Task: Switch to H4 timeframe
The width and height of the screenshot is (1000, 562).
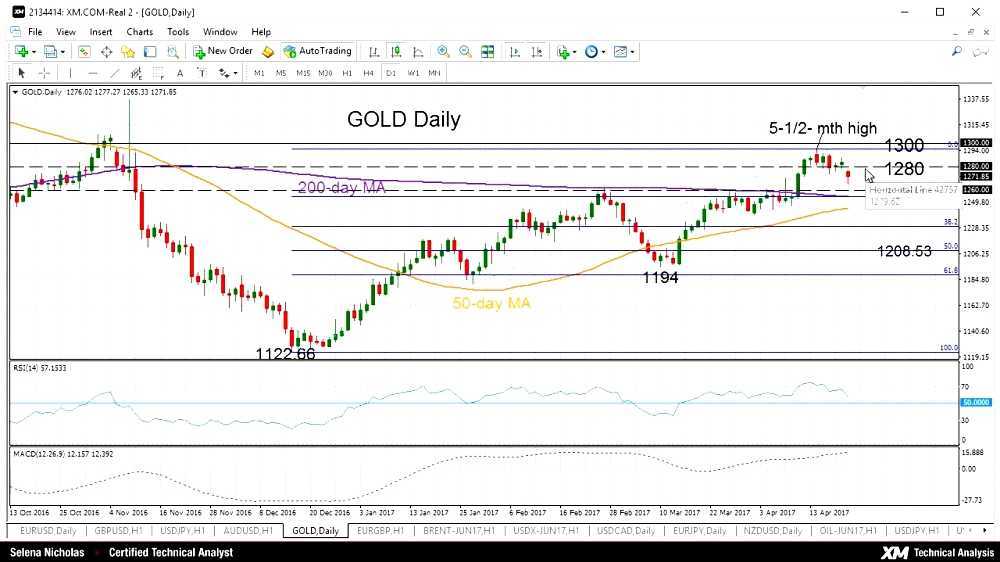Action: click(x=369, y=73)
